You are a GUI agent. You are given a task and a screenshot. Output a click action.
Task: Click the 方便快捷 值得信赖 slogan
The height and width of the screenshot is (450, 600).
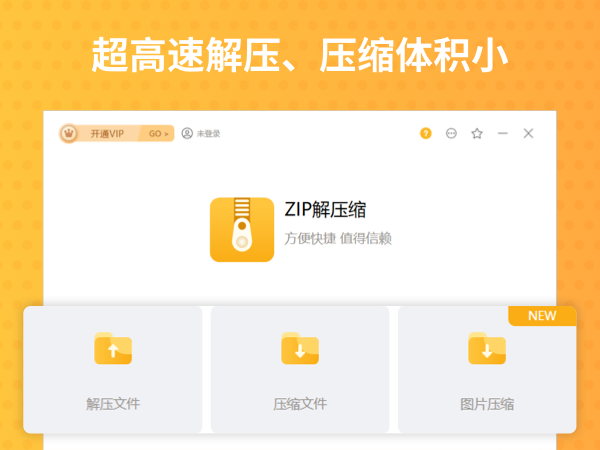(338, 238)
